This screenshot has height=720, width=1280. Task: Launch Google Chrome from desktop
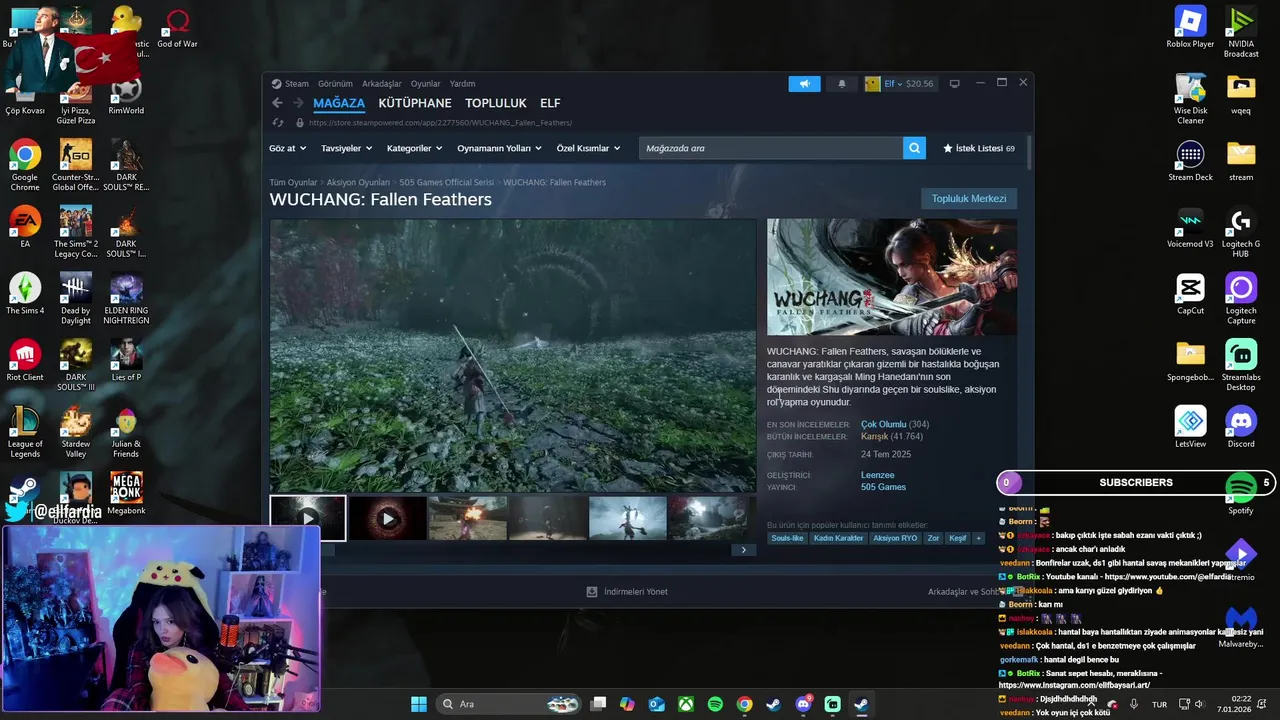pos(25,166)
